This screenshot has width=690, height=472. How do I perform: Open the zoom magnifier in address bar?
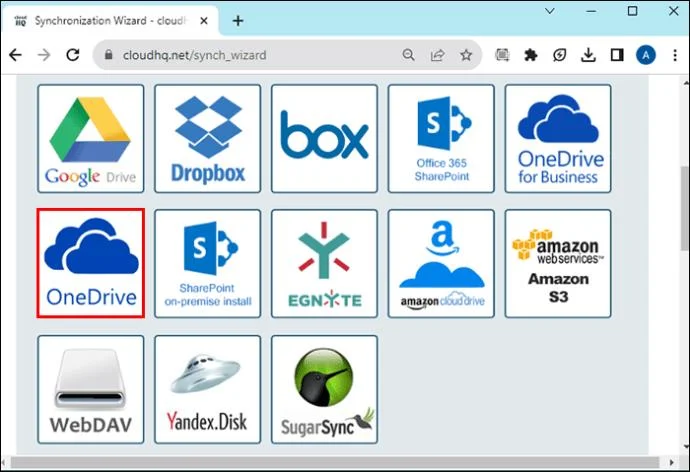point(408,55)
